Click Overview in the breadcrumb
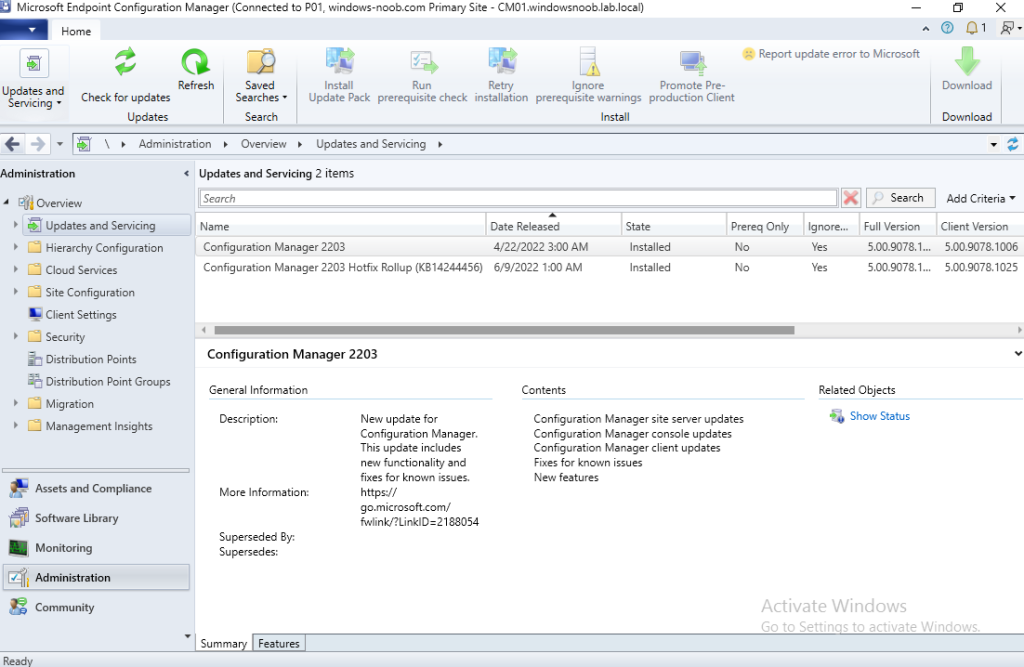Viewport: 1024px width, 667px height. pyautogui.click(x=263, y=144)
